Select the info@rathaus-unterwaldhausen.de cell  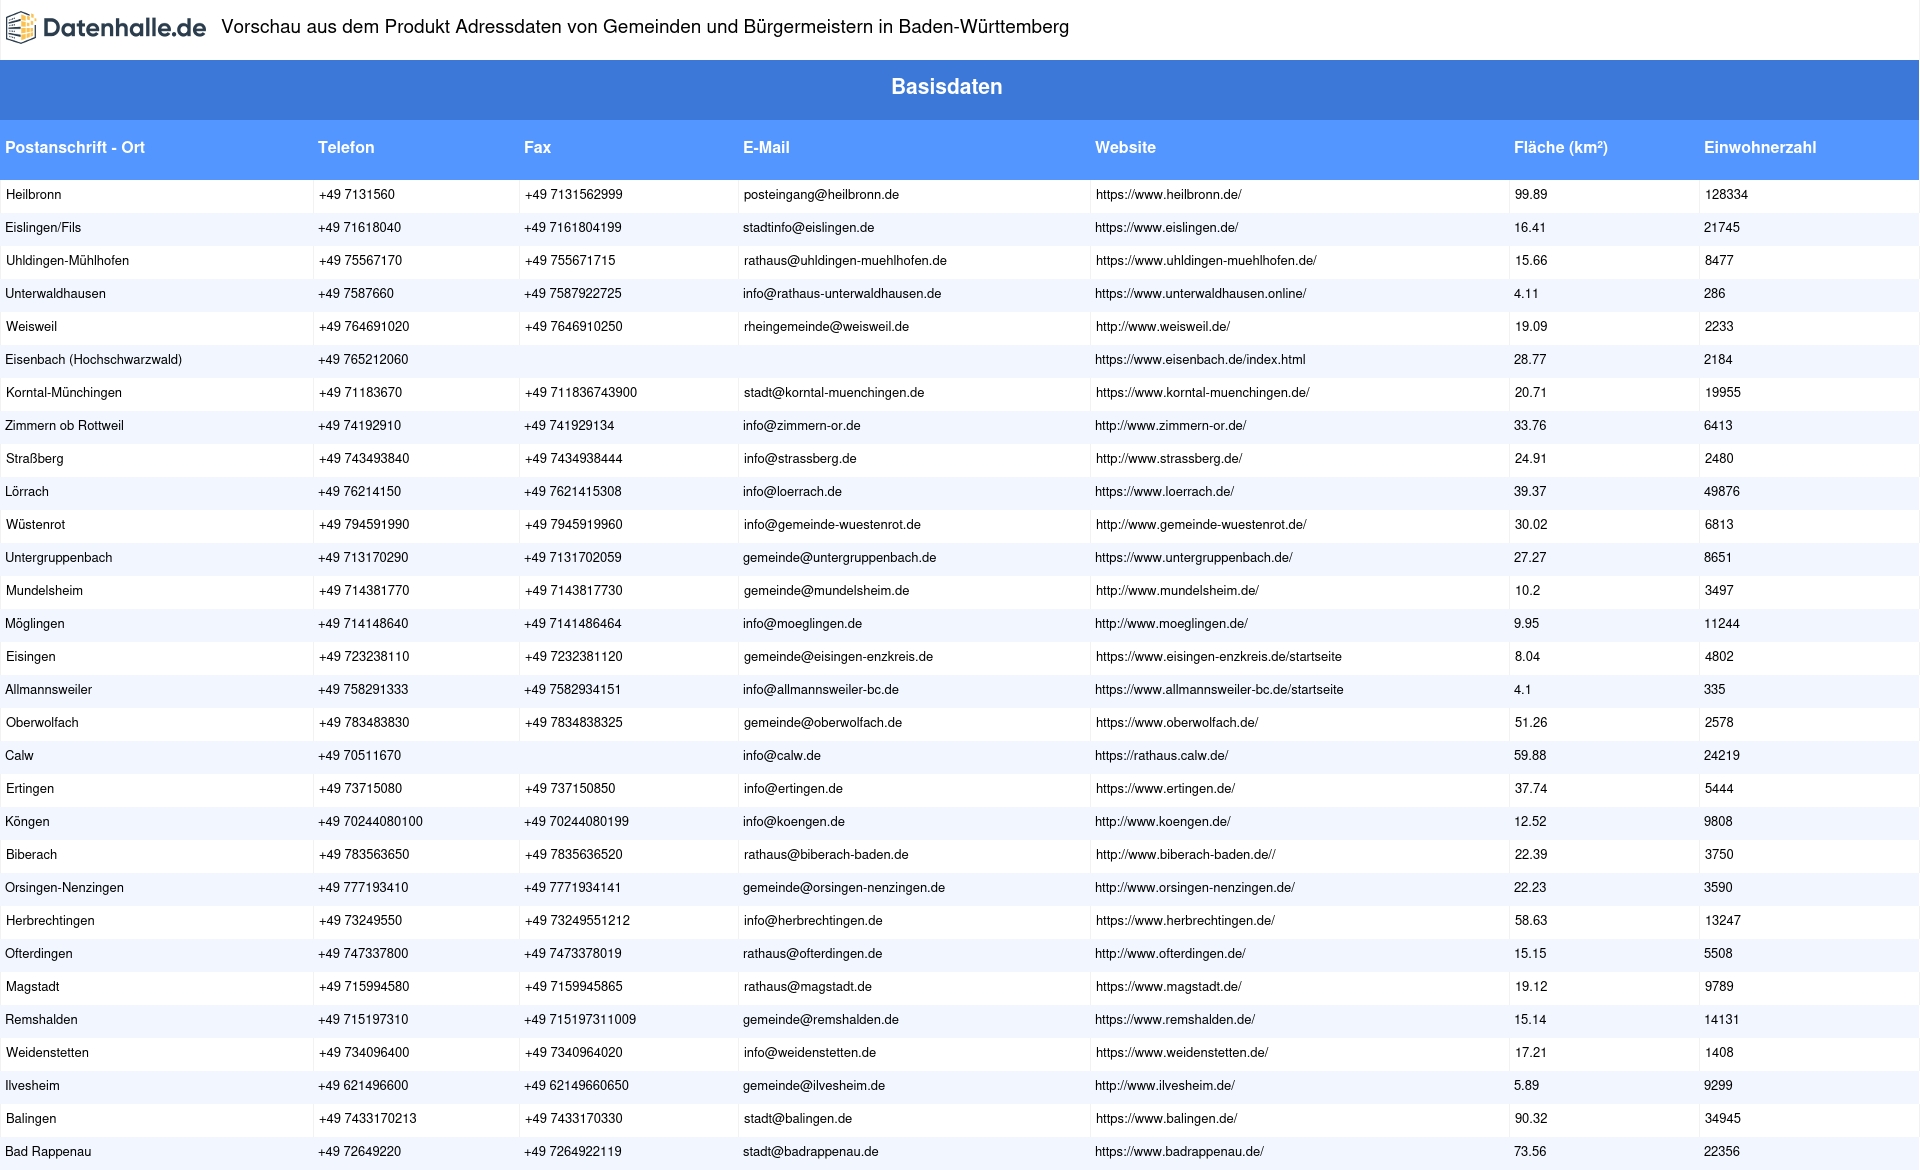pos(842,294)
